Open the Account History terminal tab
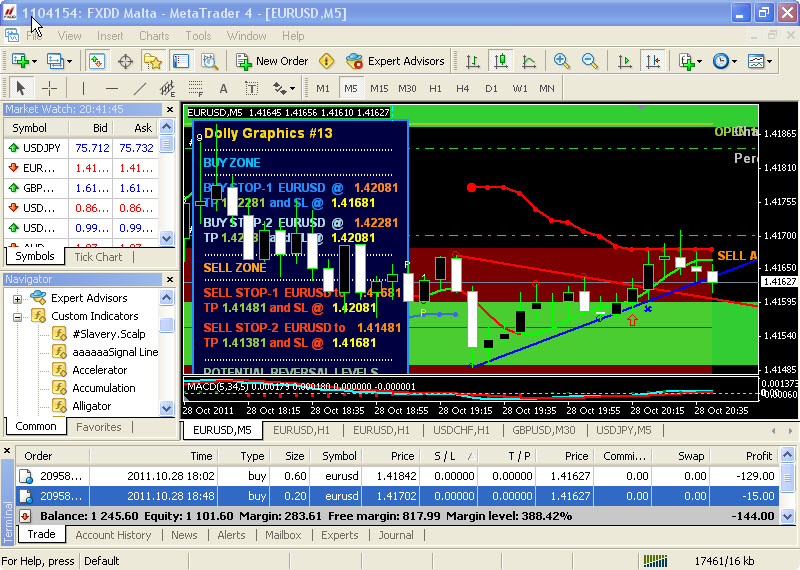 pos(113,535)
